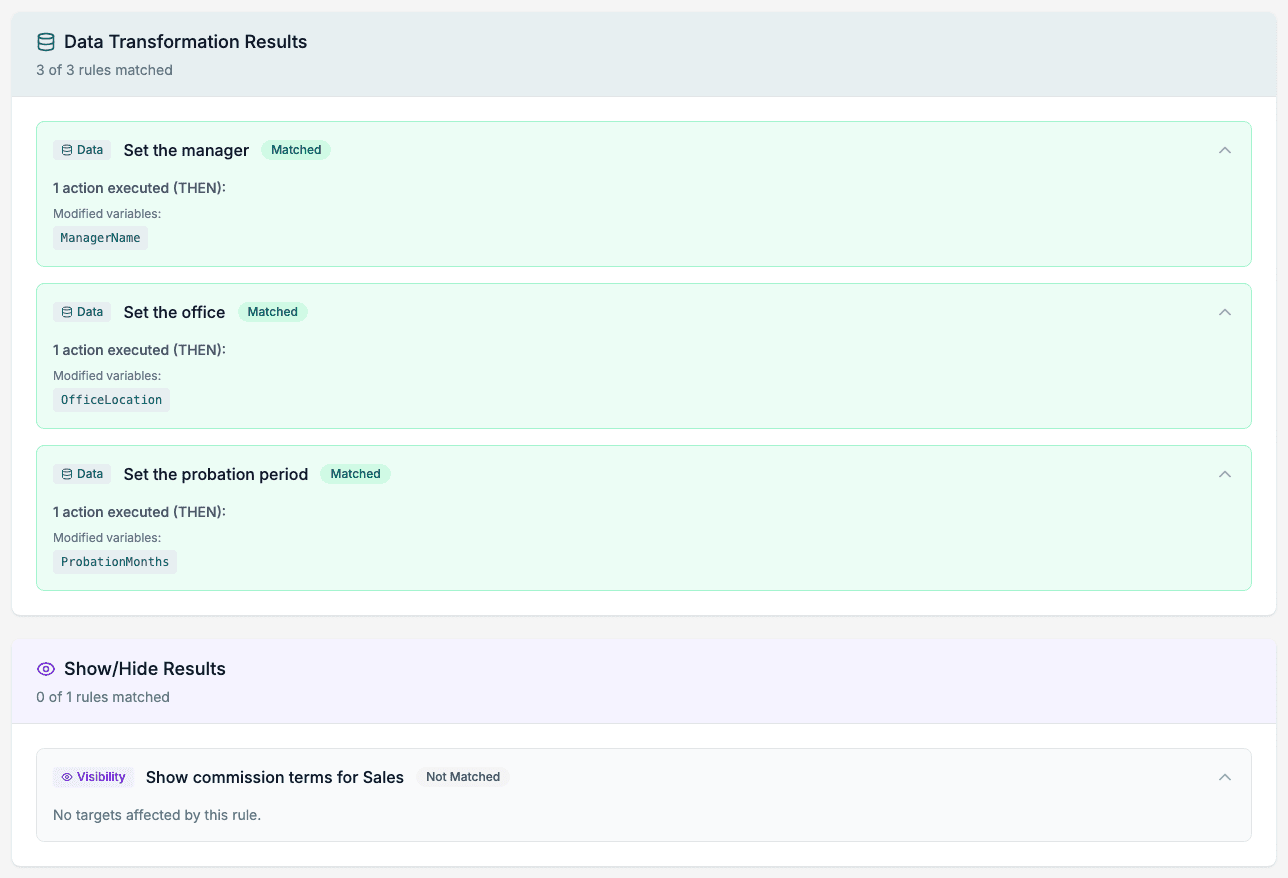Click the Set the office rule title
This screenshot has height=878, width=1288.
(174, 312)
